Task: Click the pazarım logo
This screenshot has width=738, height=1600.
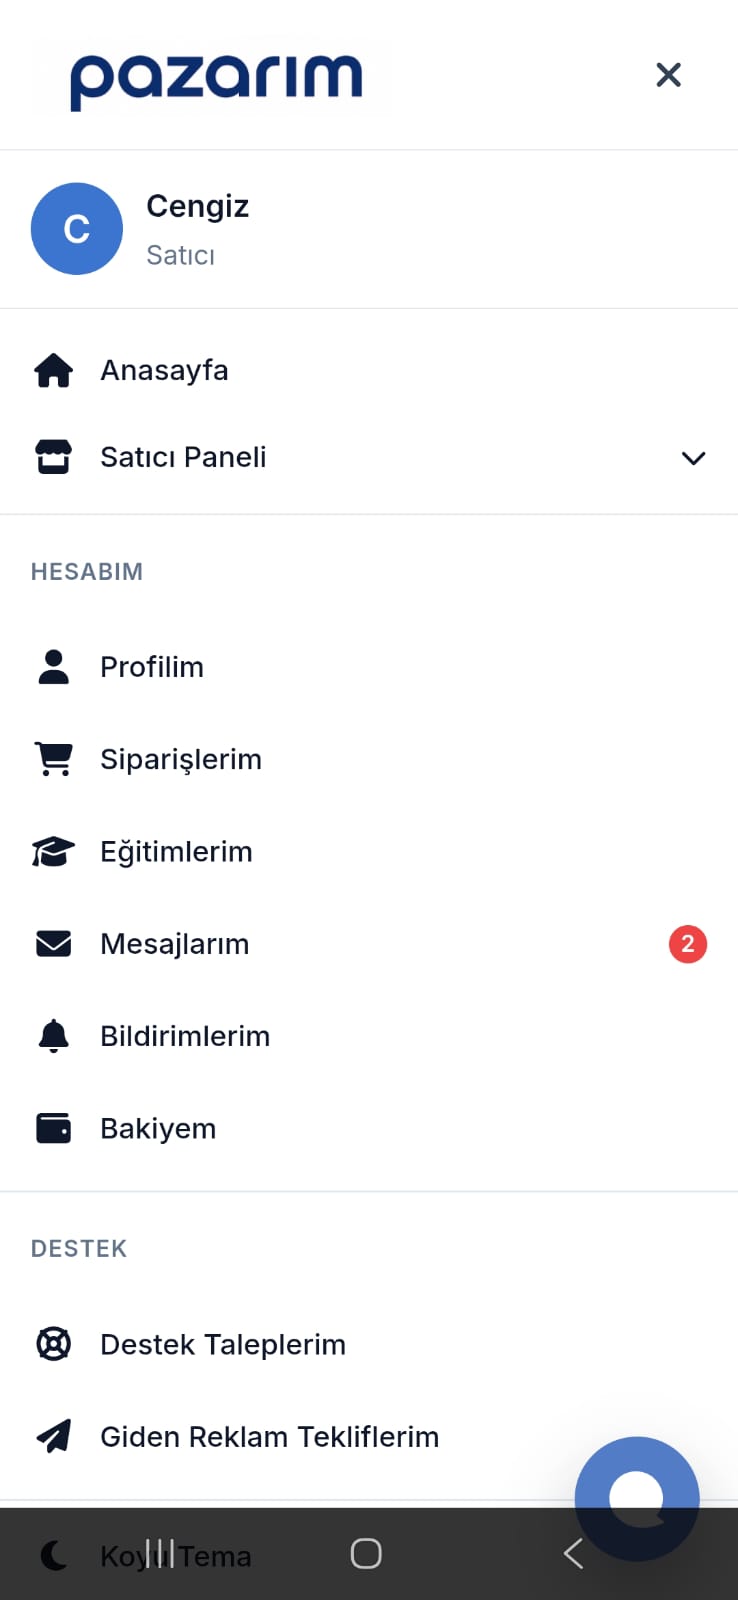Action: [x=216, y=79]
